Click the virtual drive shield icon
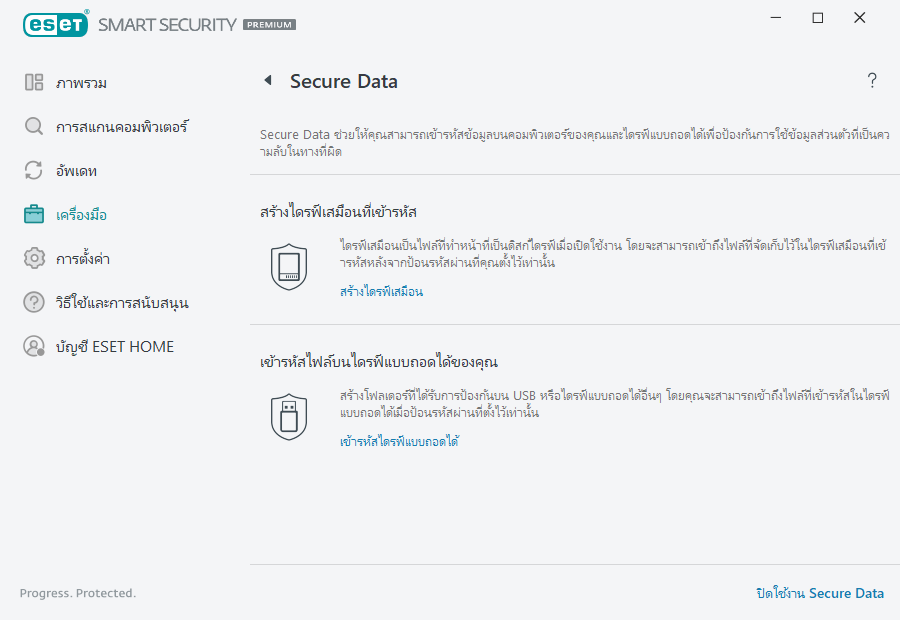The width and height of the screenshot is (900, 620). tap(289, 267)
